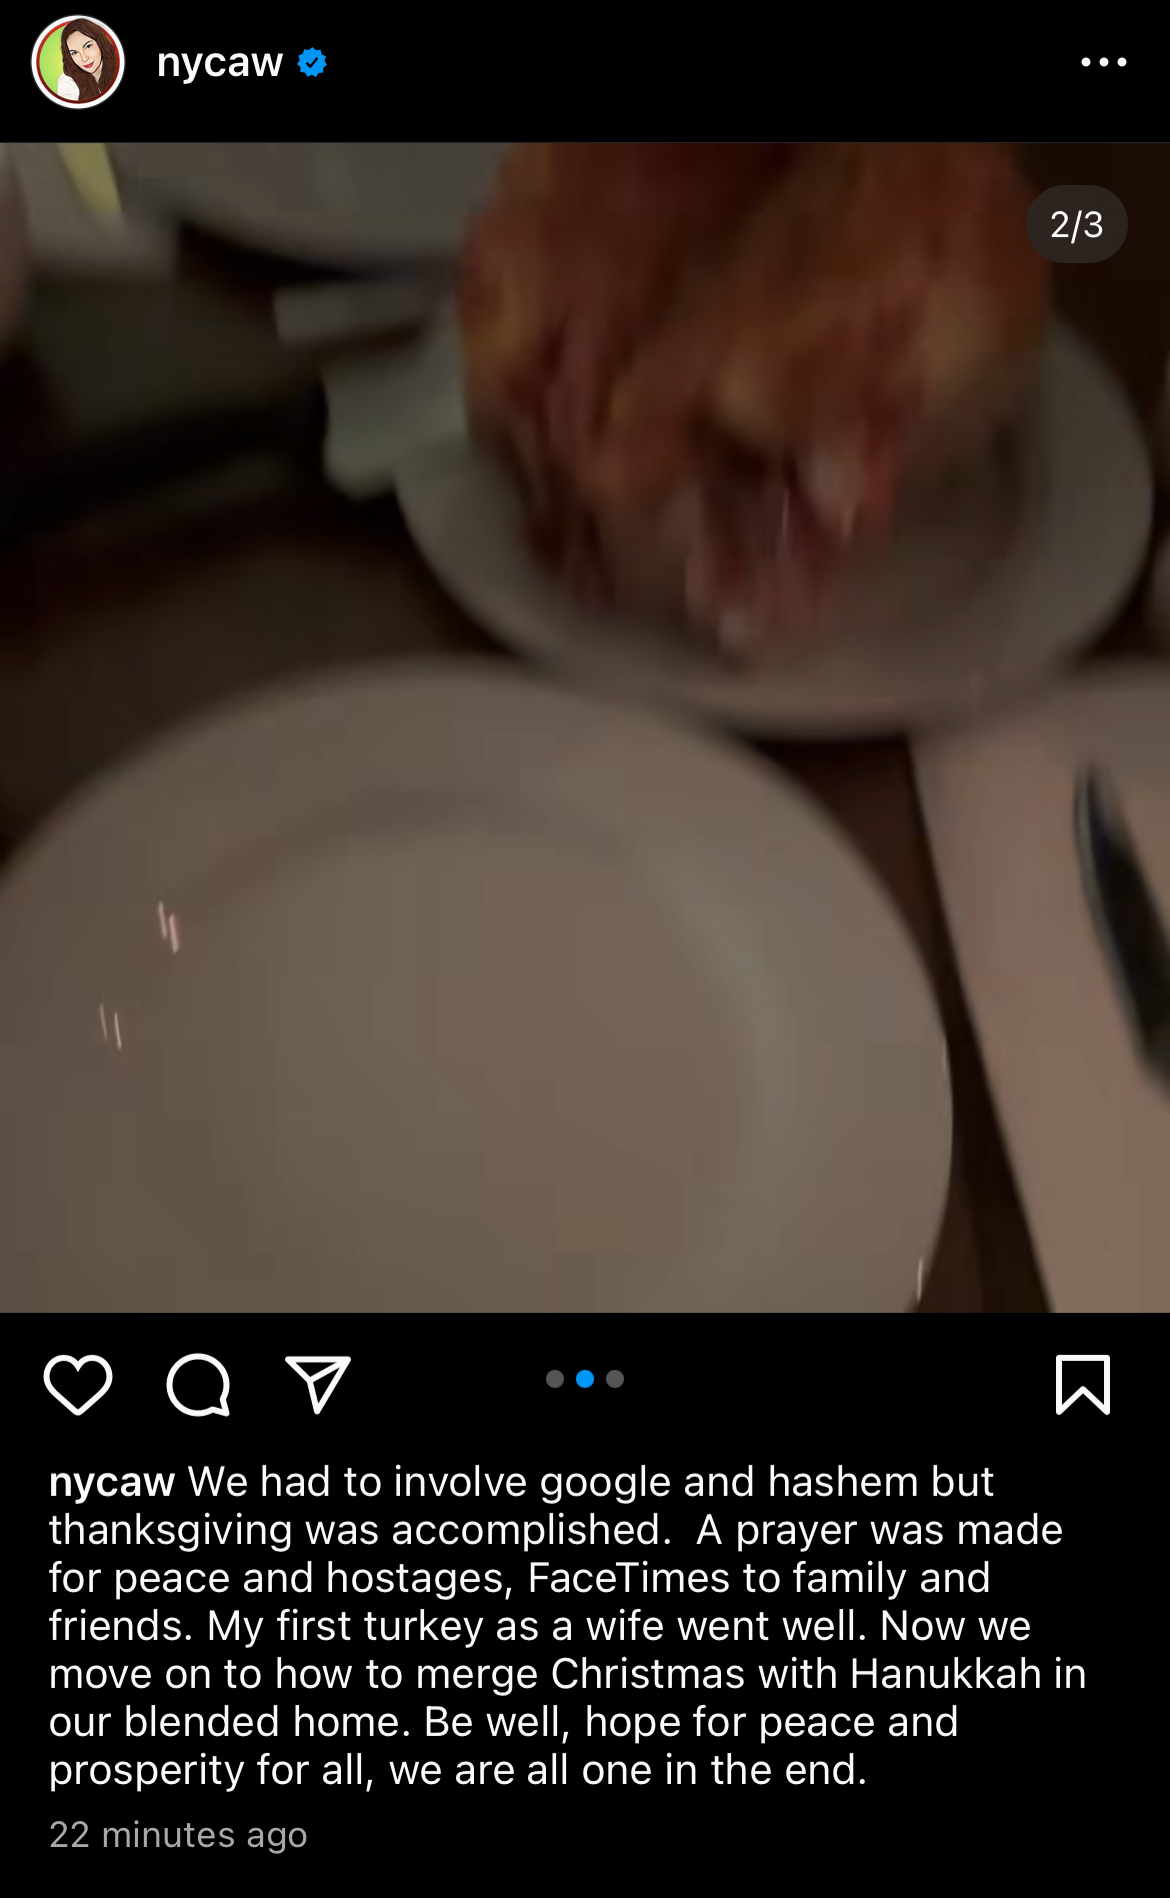1170x1898 pixels.
Task: Tap the 2/3 slide counter badge
Action: pyautogui.click(x=1077, y=224)
